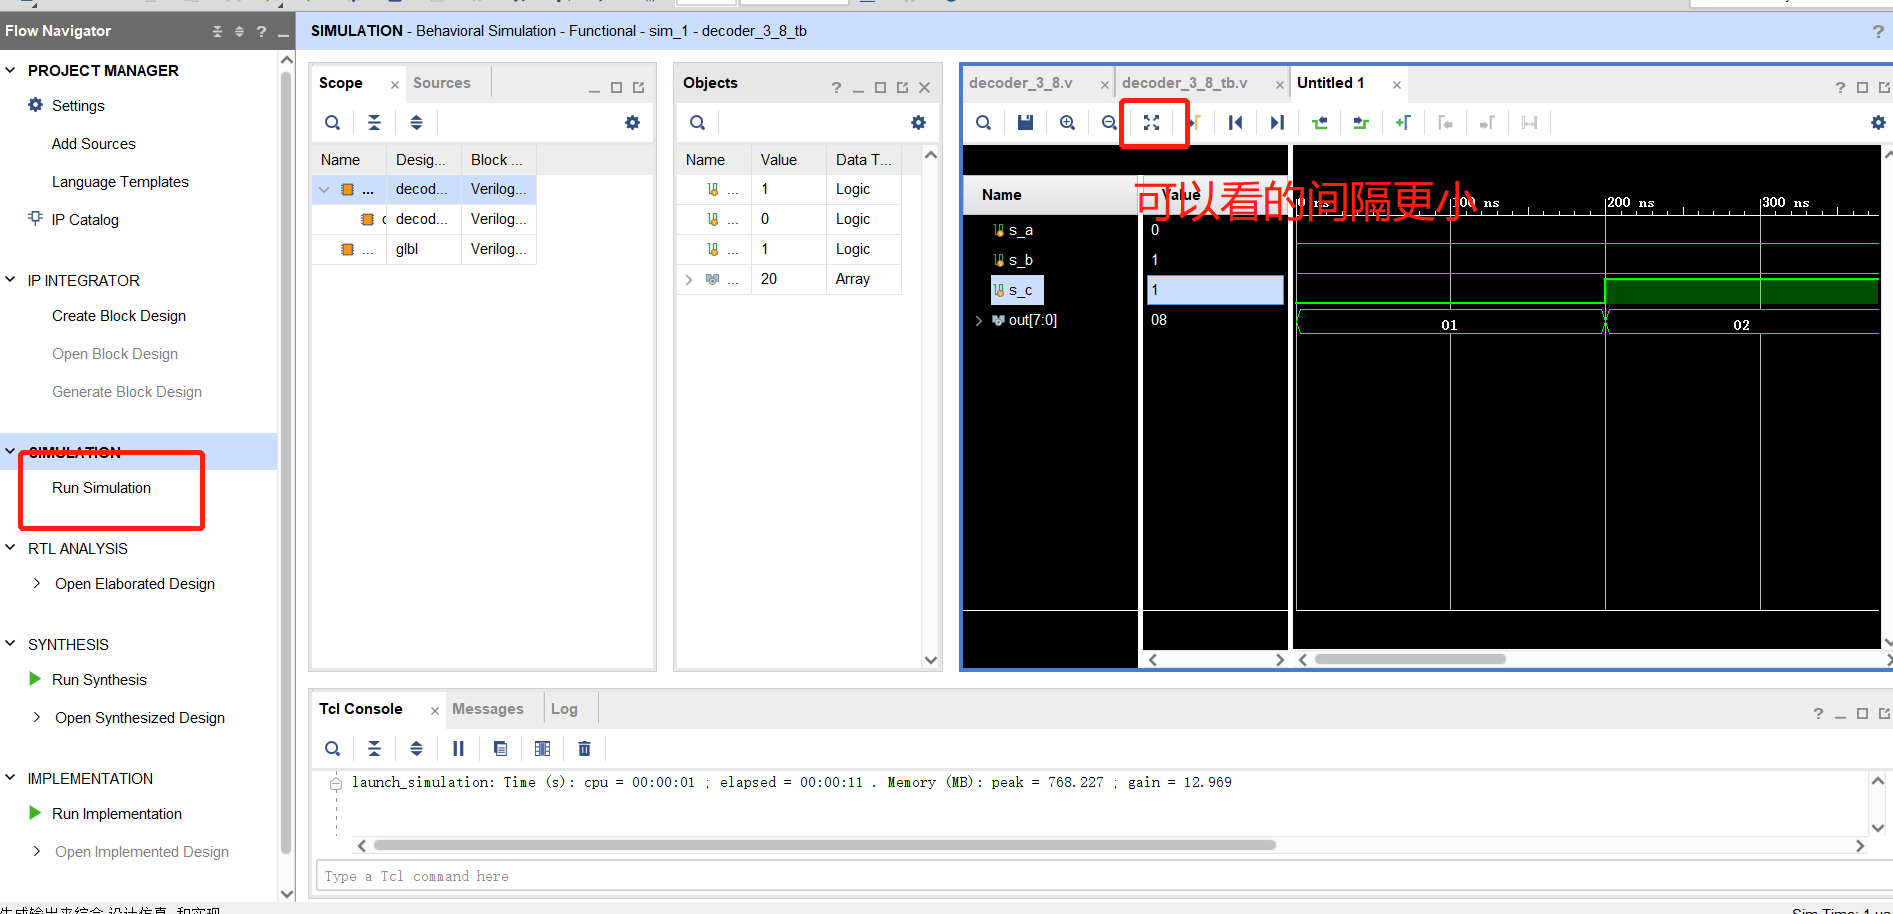Click the Settings gear icon under Project Manager
This screenshot has height=914, width=1893.
coord(36,105)
